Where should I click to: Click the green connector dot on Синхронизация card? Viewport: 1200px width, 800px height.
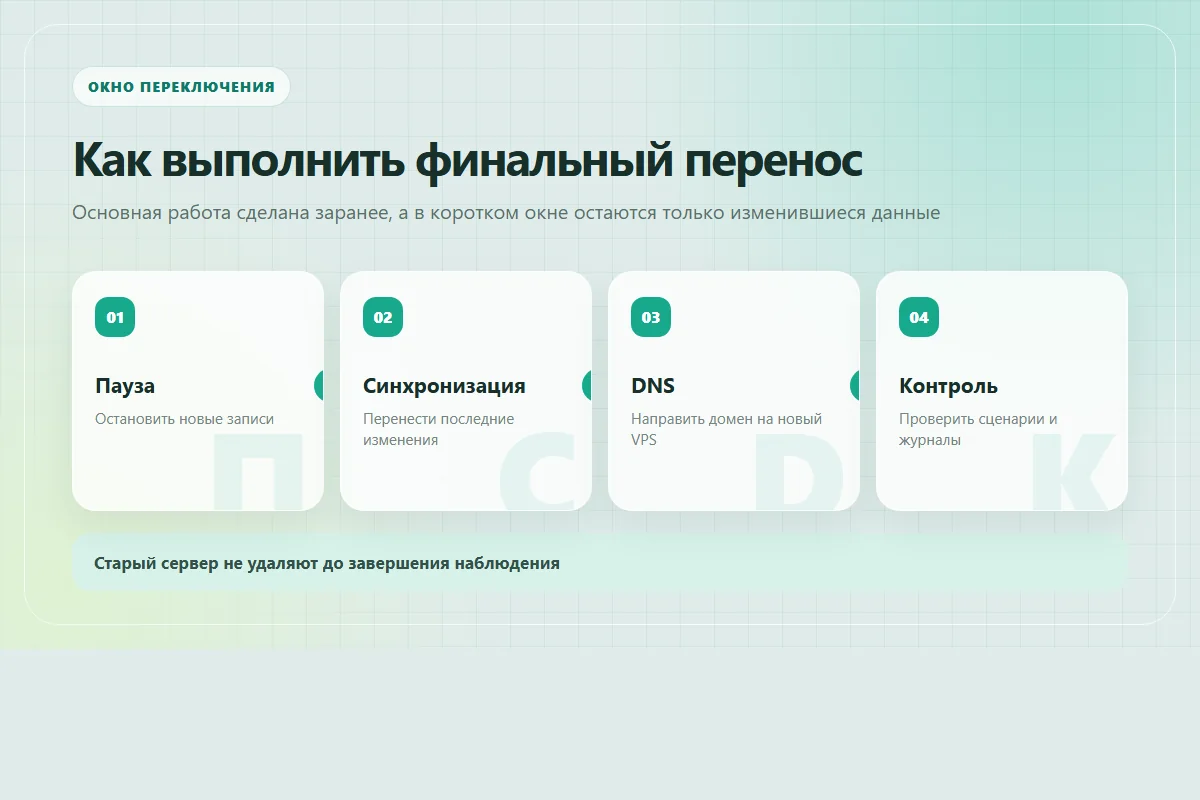pyautogui.click(x=587, y=386)
